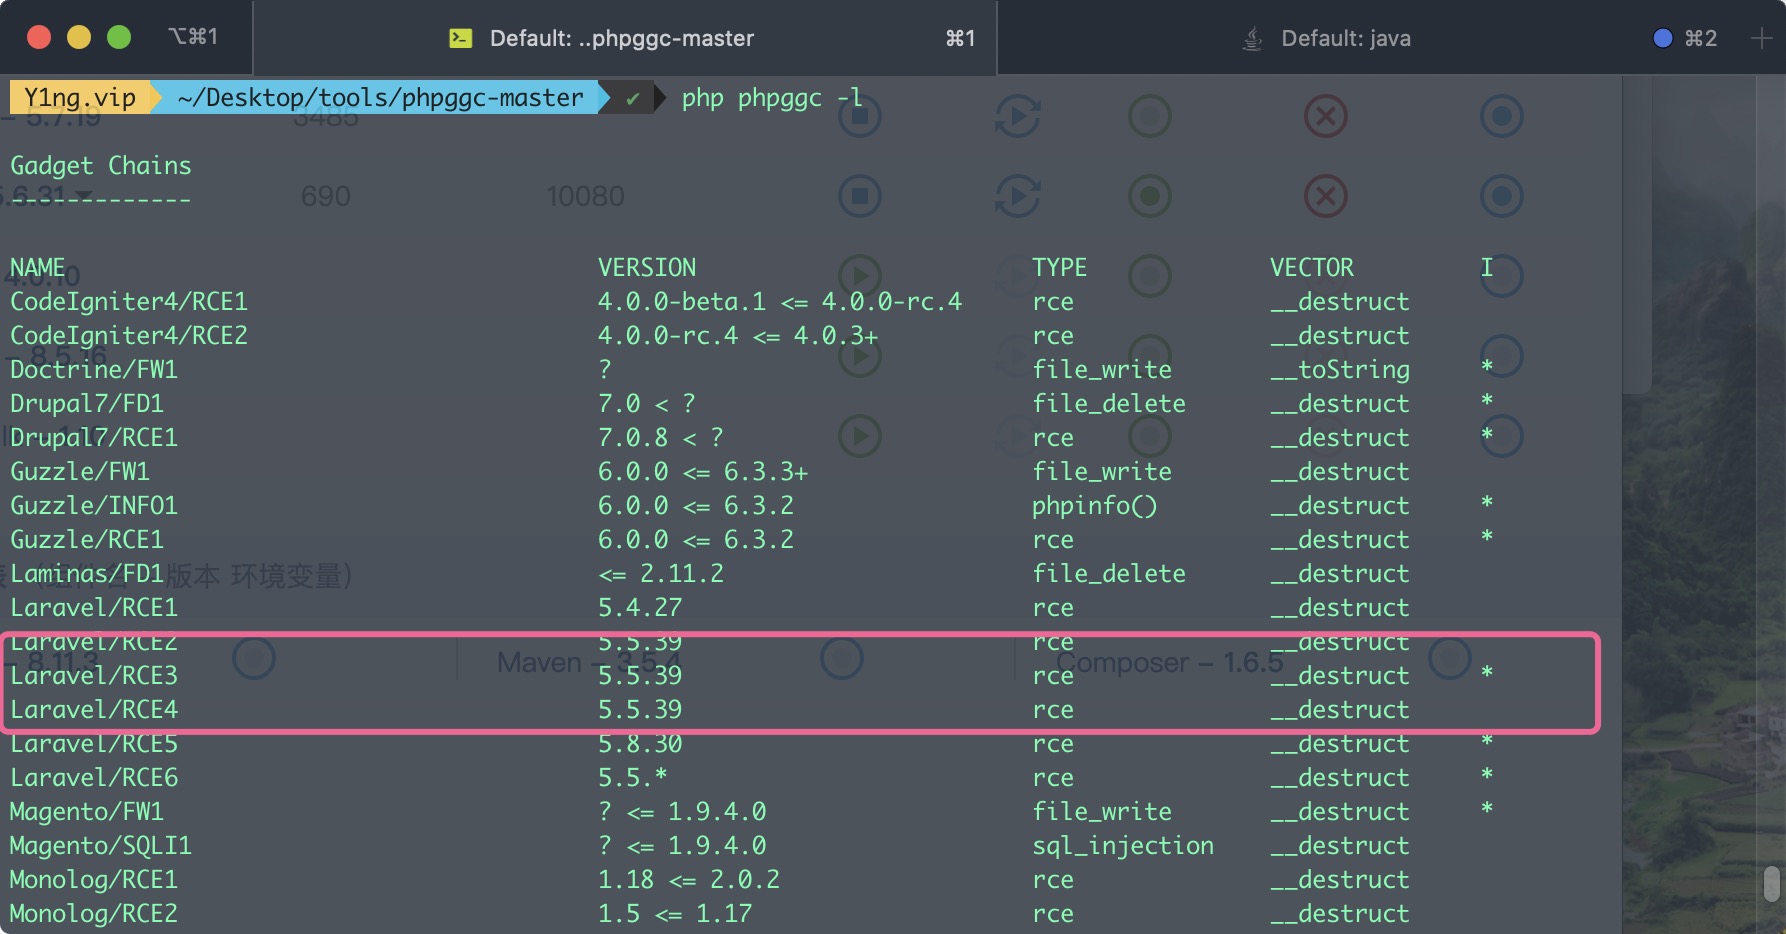
Task: Switch to the Default: ..phpggc-master tab
Action: coord(625,38)
